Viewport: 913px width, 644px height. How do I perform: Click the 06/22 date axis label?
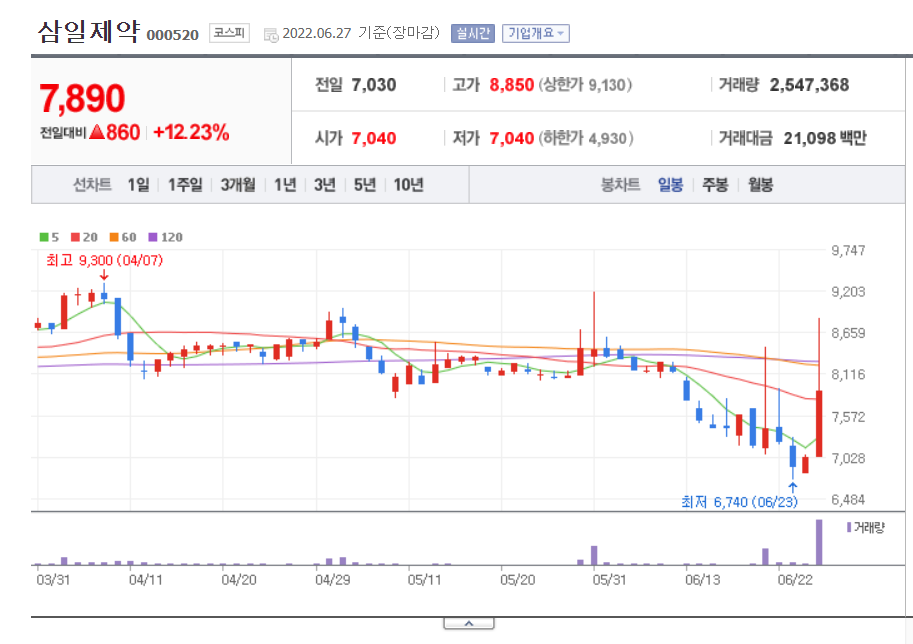pos(795,580)
